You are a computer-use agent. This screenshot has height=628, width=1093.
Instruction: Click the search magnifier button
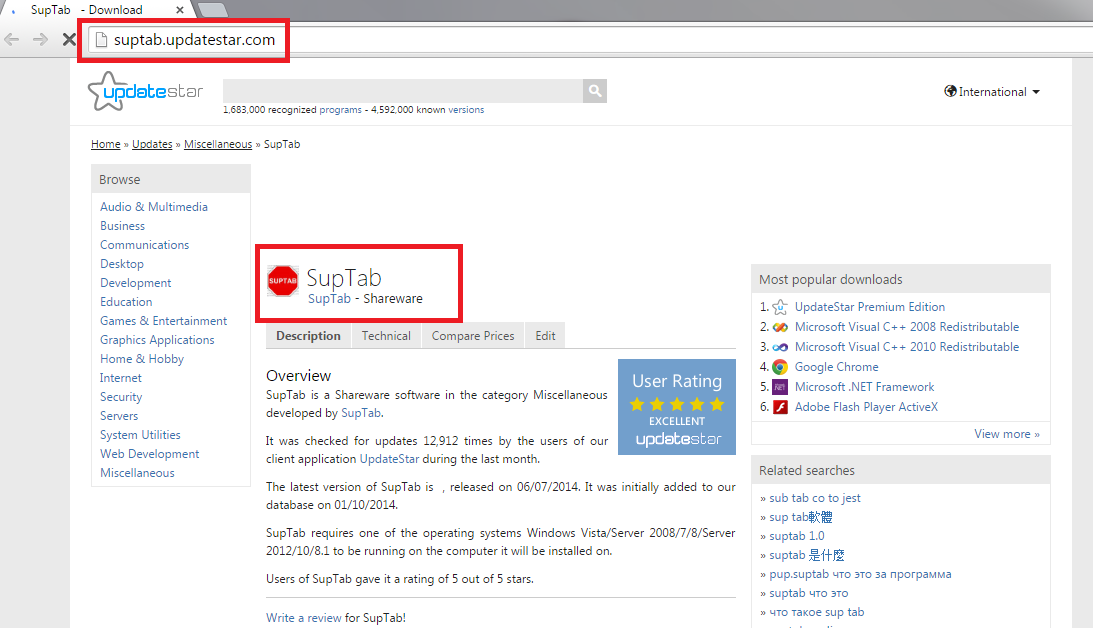(595, 91)
